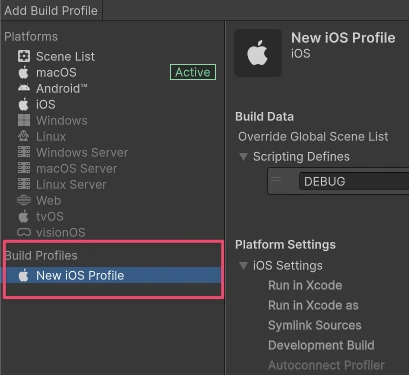Click the Windows Server icon
The height and width of the screenshot is (375, 409).
tap(24, 152)
